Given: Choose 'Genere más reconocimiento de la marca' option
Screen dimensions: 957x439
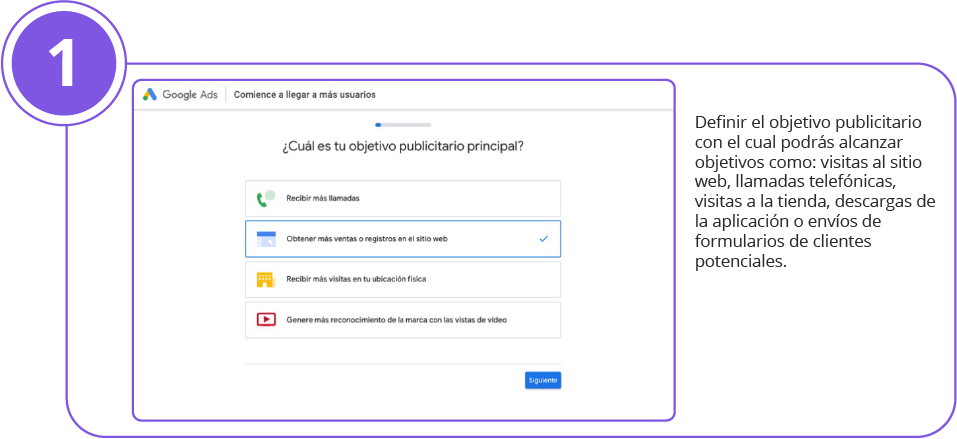Looking at the screenshot, I should pos(403,319).
